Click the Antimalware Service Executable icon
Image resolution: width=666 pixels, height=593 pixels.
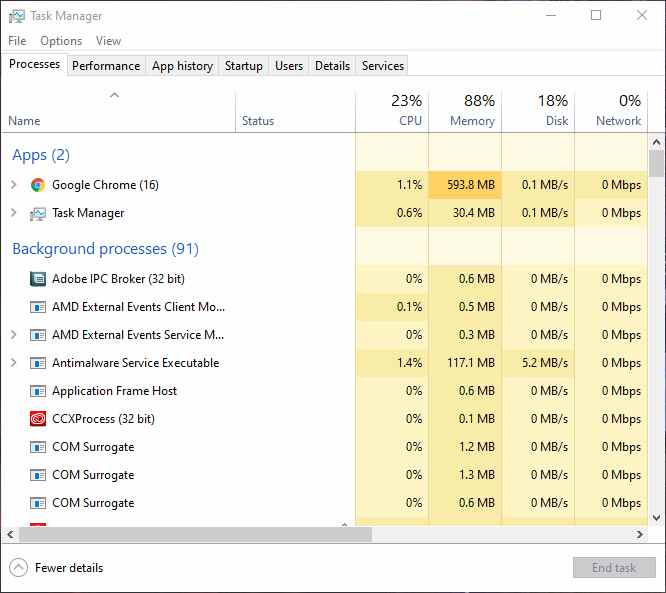click(38, 363)
